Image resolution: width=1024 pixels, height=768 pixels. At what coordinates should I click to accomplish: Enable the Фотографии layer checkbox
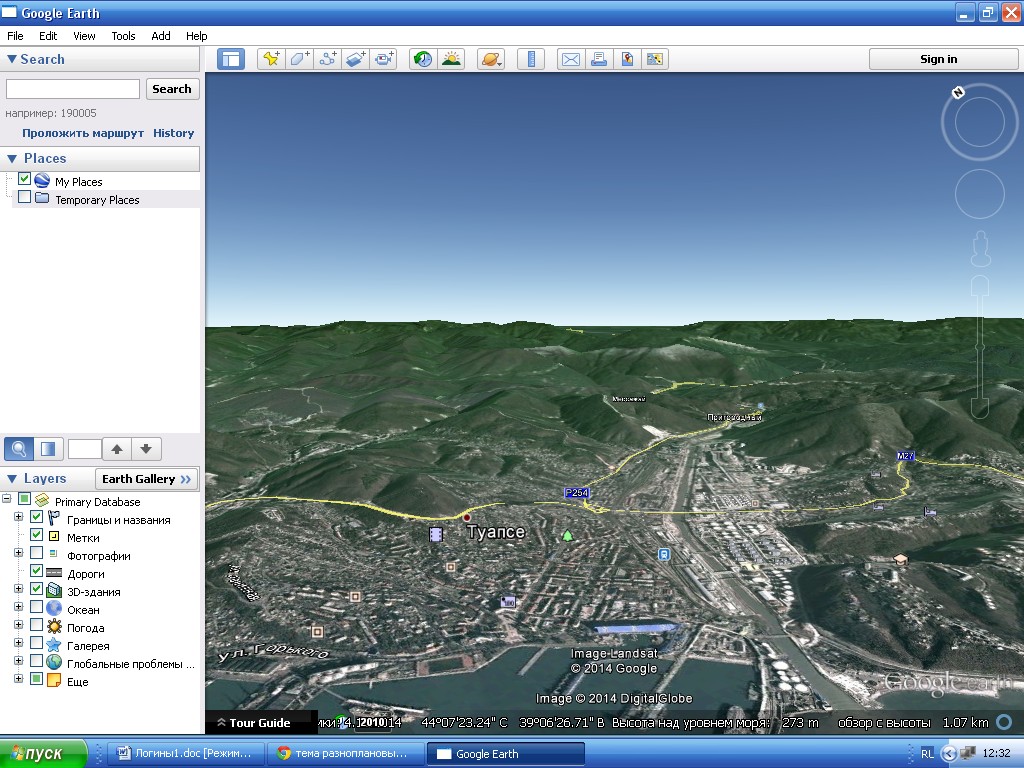(x=37, y=552)
